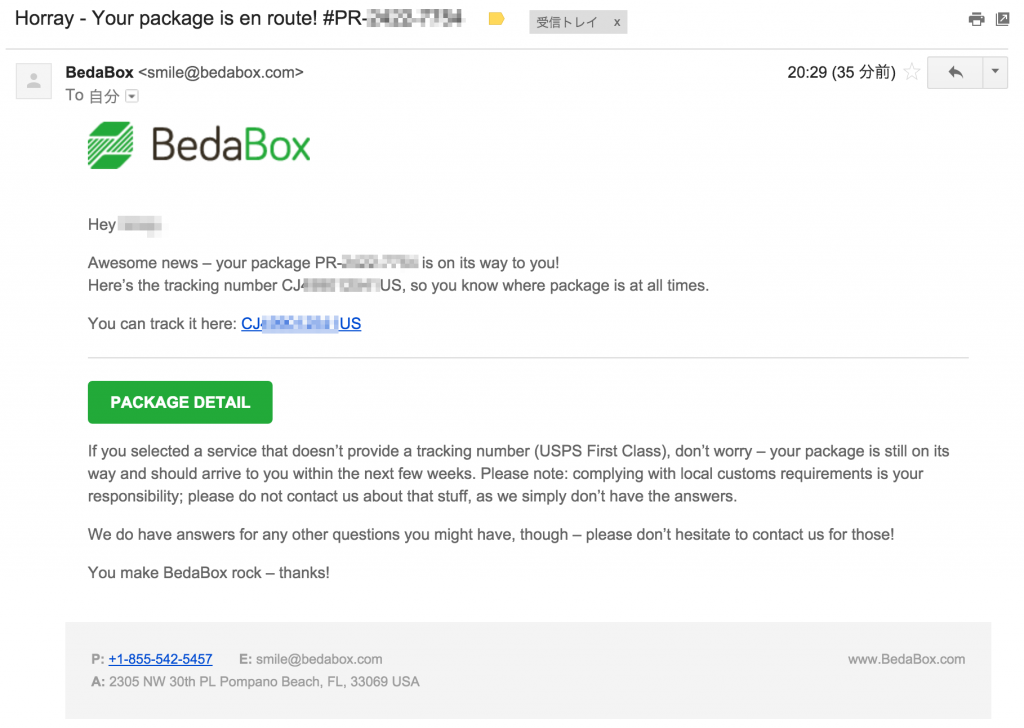Click the PACKAGE DETAIL button
The height and width of the screenshot is (728, 1024).
[x=180, y=402]
